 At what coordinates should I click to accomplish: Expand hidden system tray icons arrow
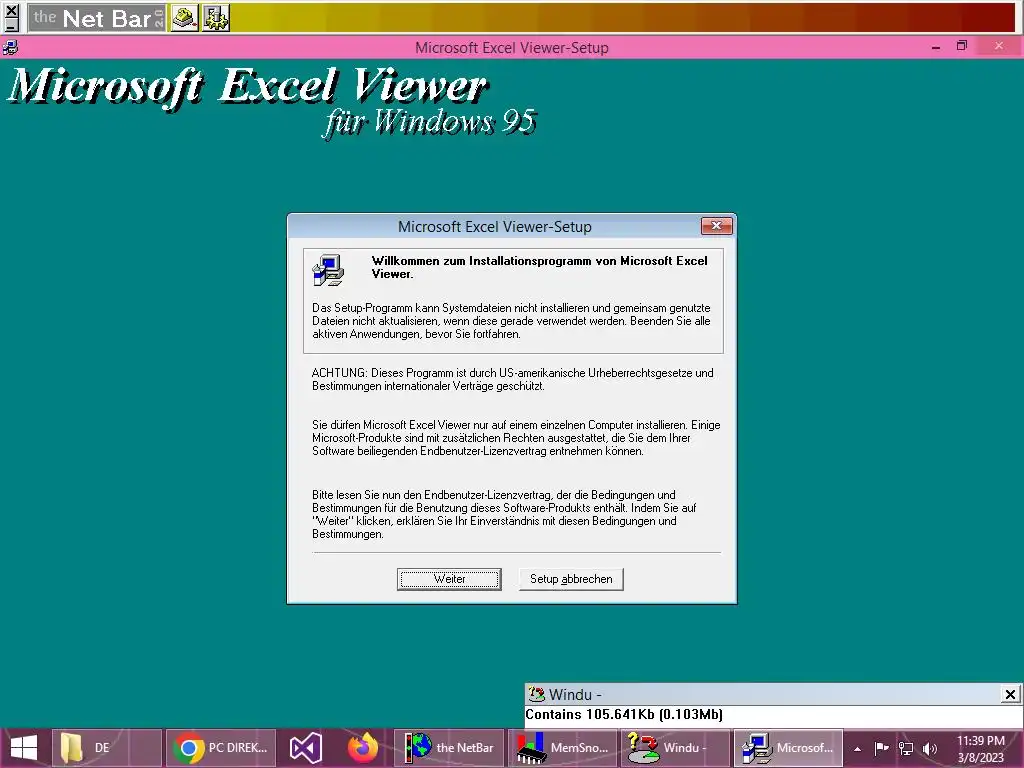pyautogui.click(x=857, y=749)
